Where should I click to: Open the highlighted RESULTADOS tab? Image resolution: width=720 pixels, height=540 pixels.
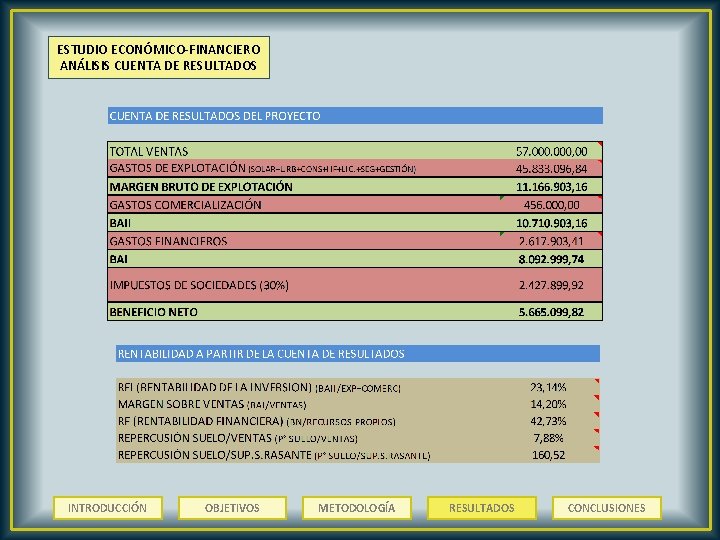(x=482, y=508)
